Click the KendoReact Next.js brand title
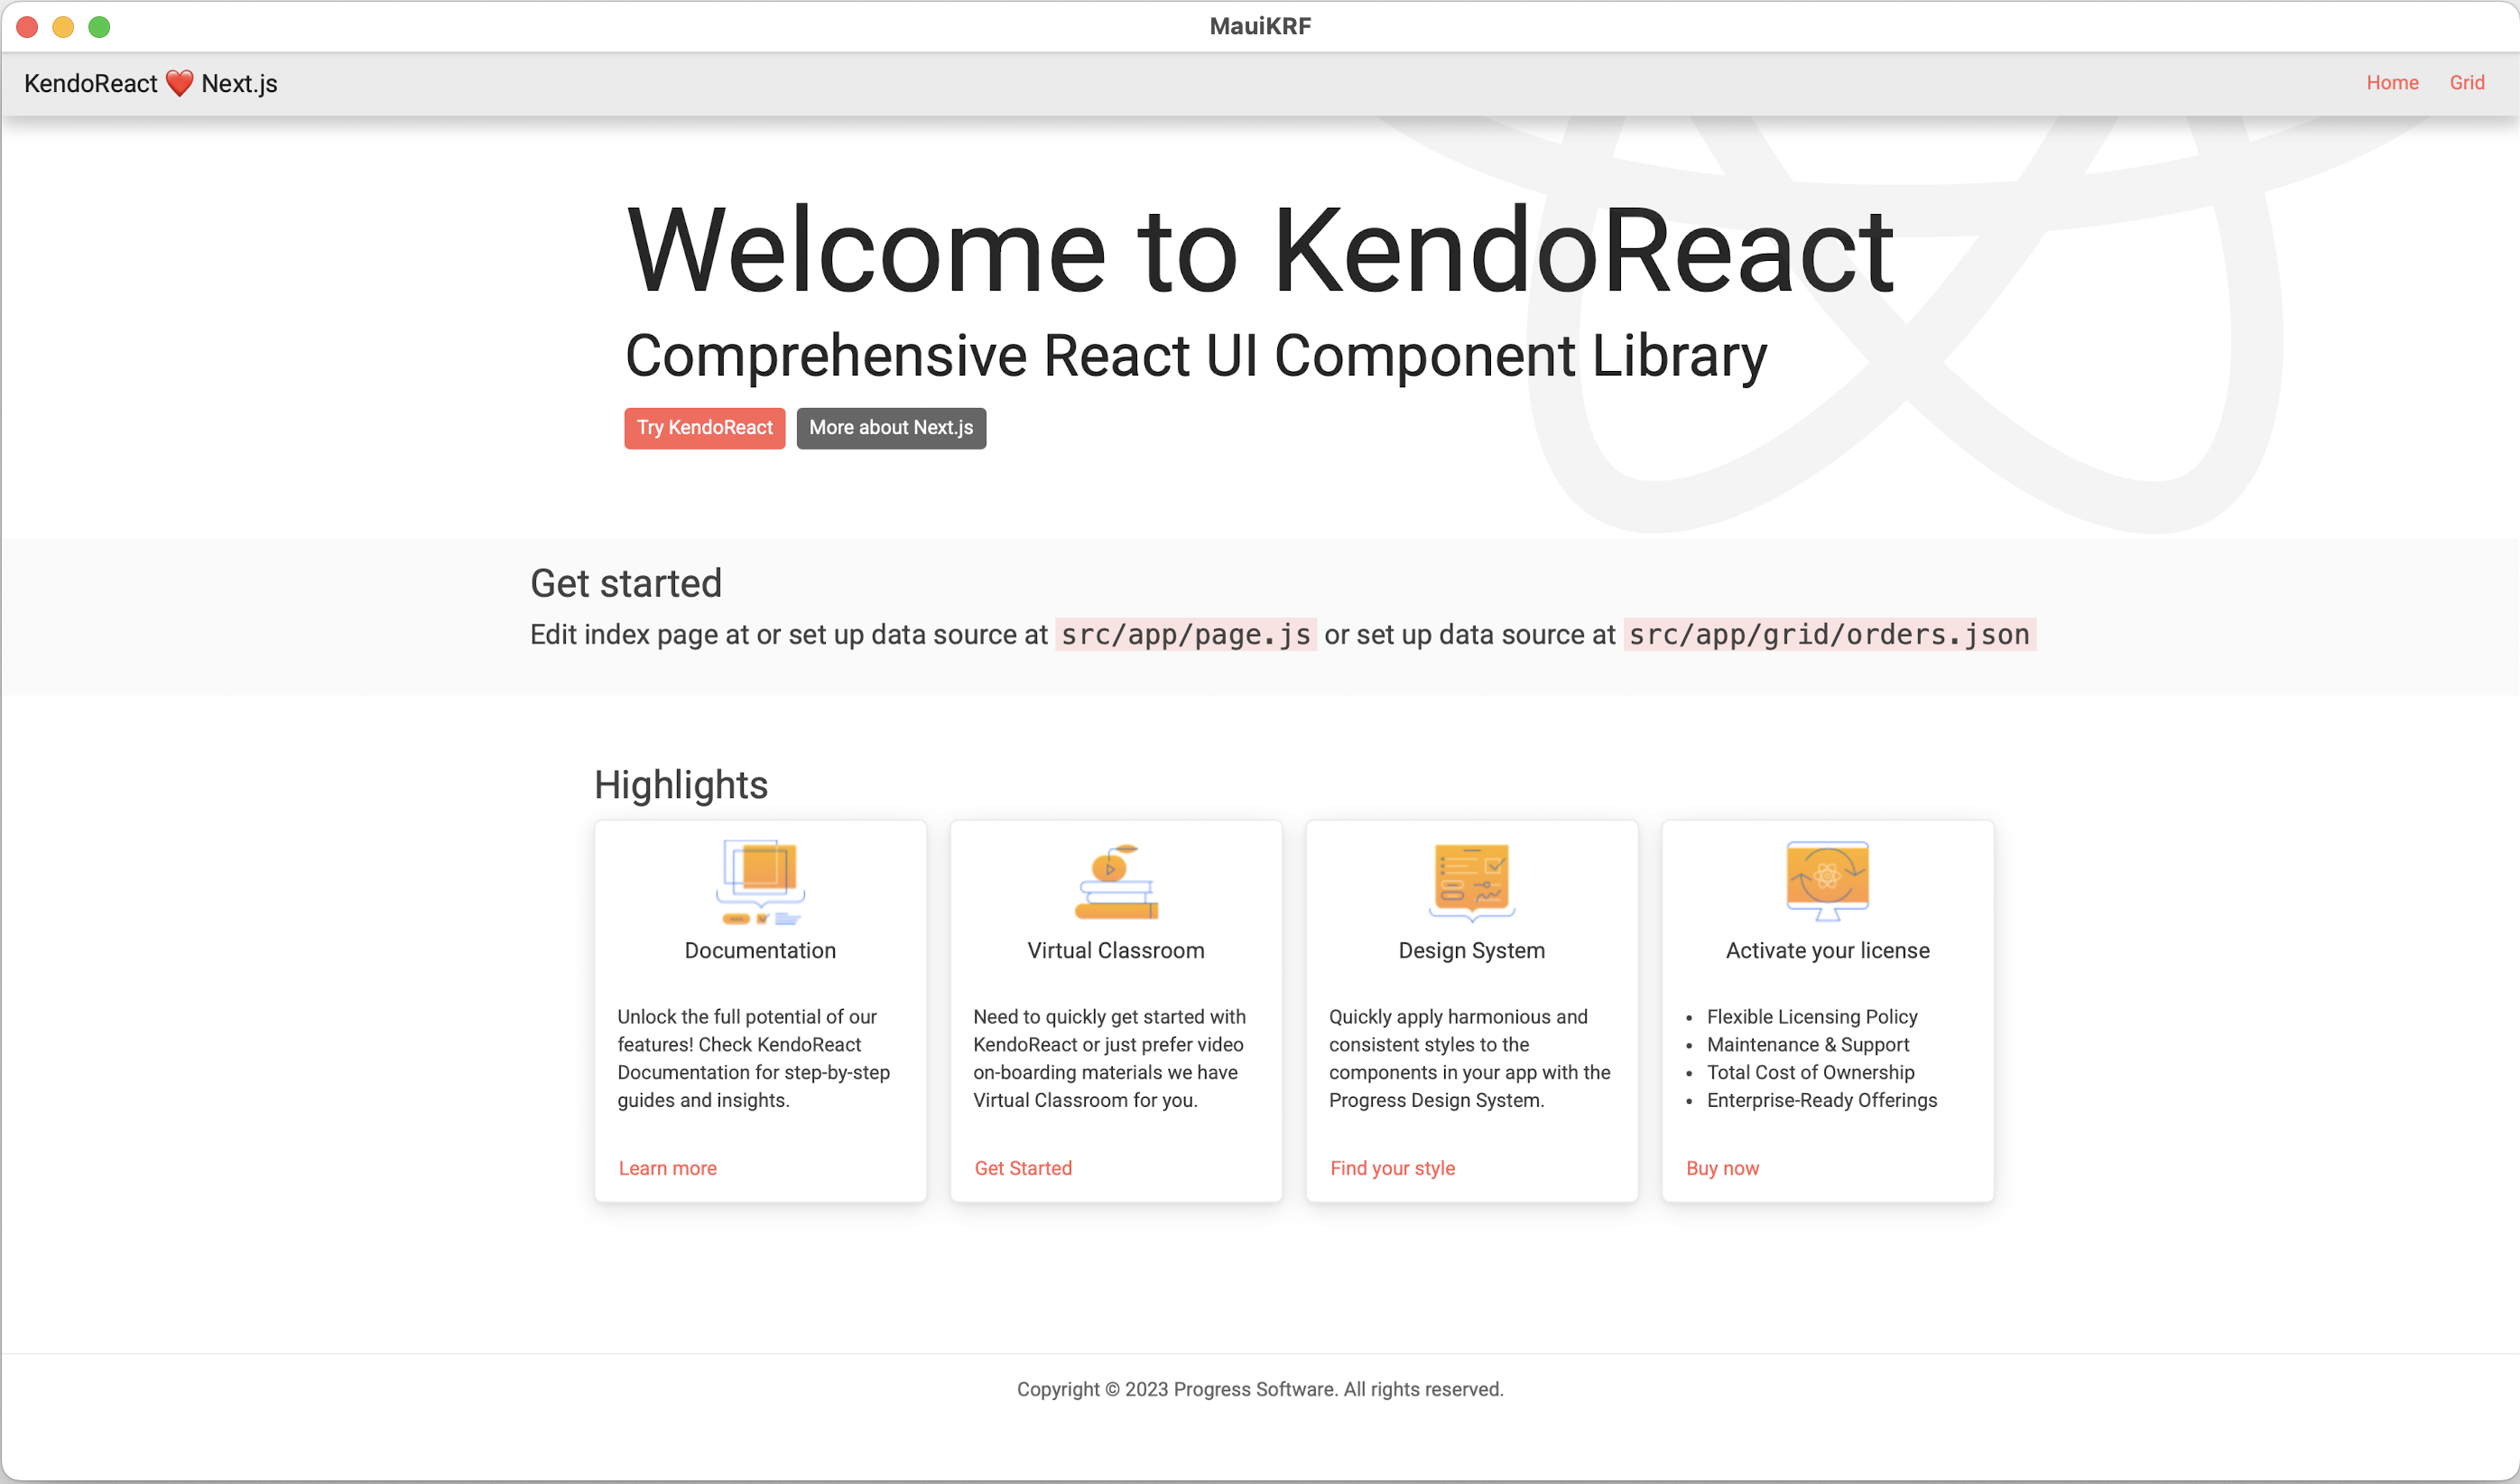Viewport: 2520px width, 1484px height. [151, 83]
